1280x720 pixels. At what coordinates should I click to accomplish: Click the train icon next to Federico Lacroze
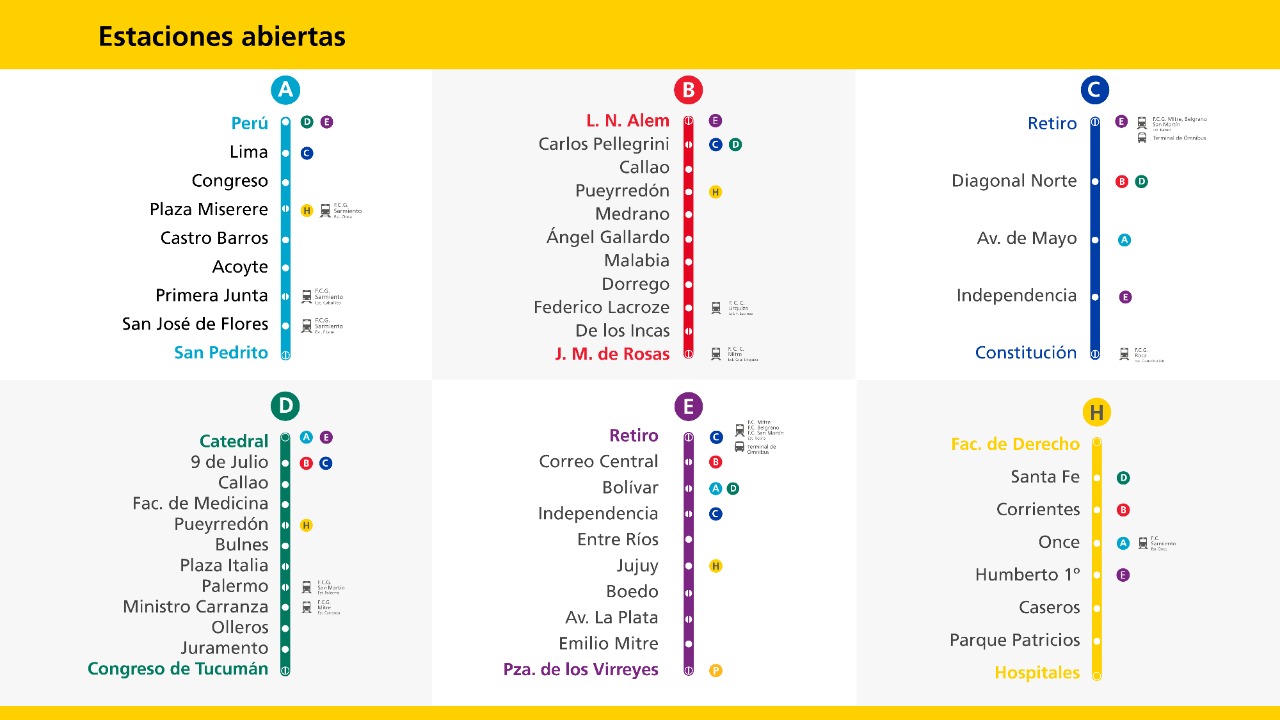716,308
